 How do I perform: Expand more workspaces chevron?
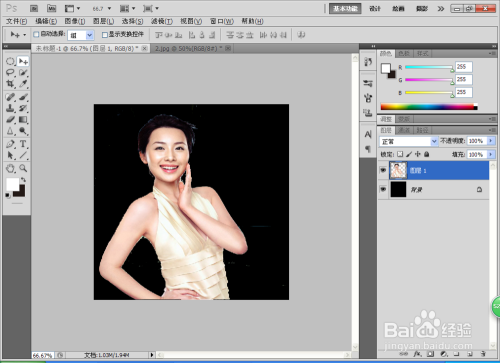pyautogui.click(x=441, y=9)
